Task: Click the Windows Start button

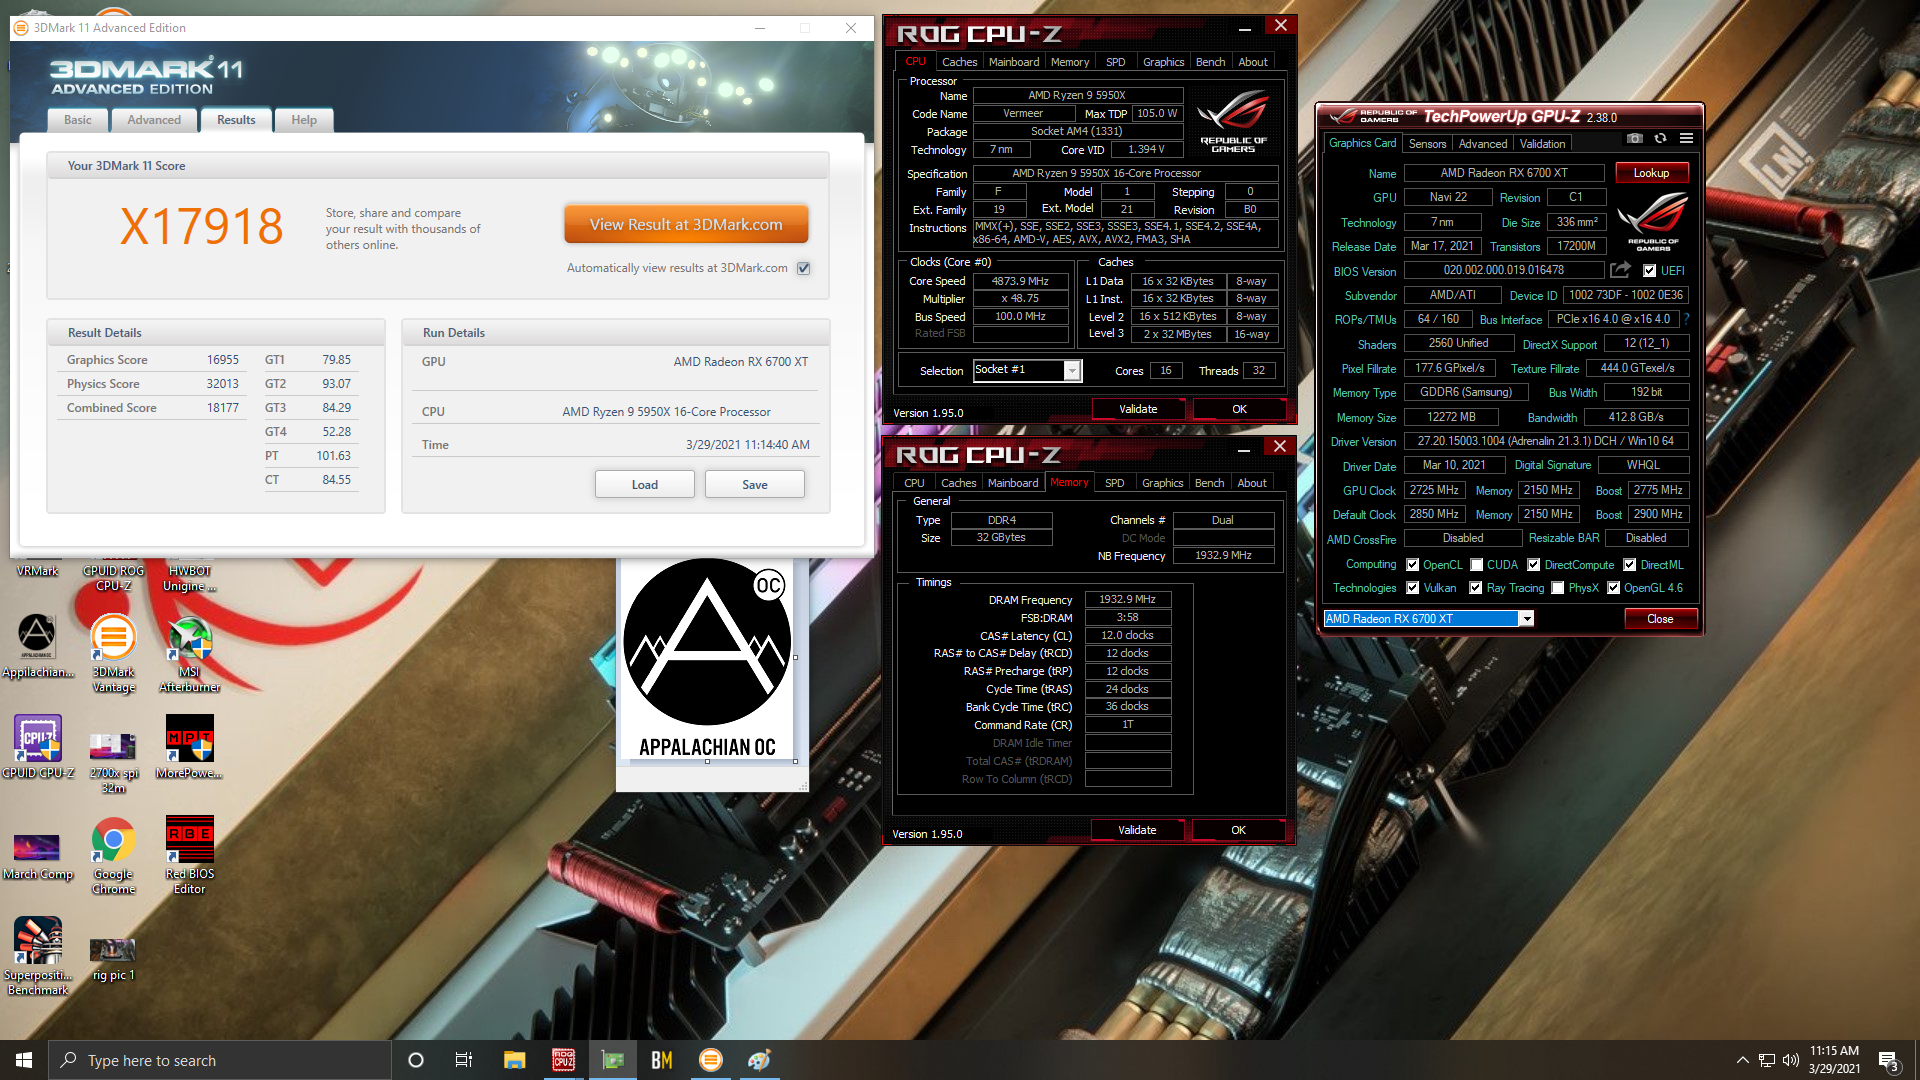Action: (x=24, y=1060)
